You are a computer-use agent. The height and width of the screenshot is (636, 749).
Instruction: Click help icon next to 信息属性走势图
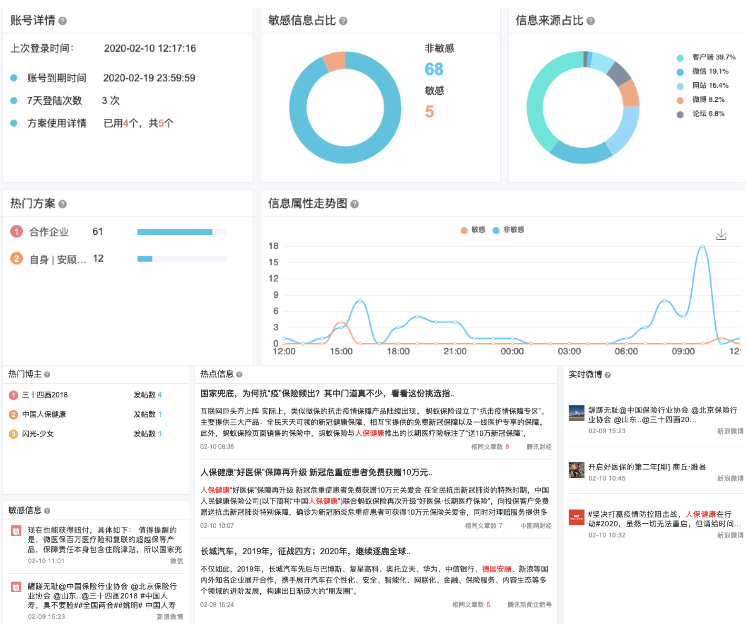click(359, 204)
